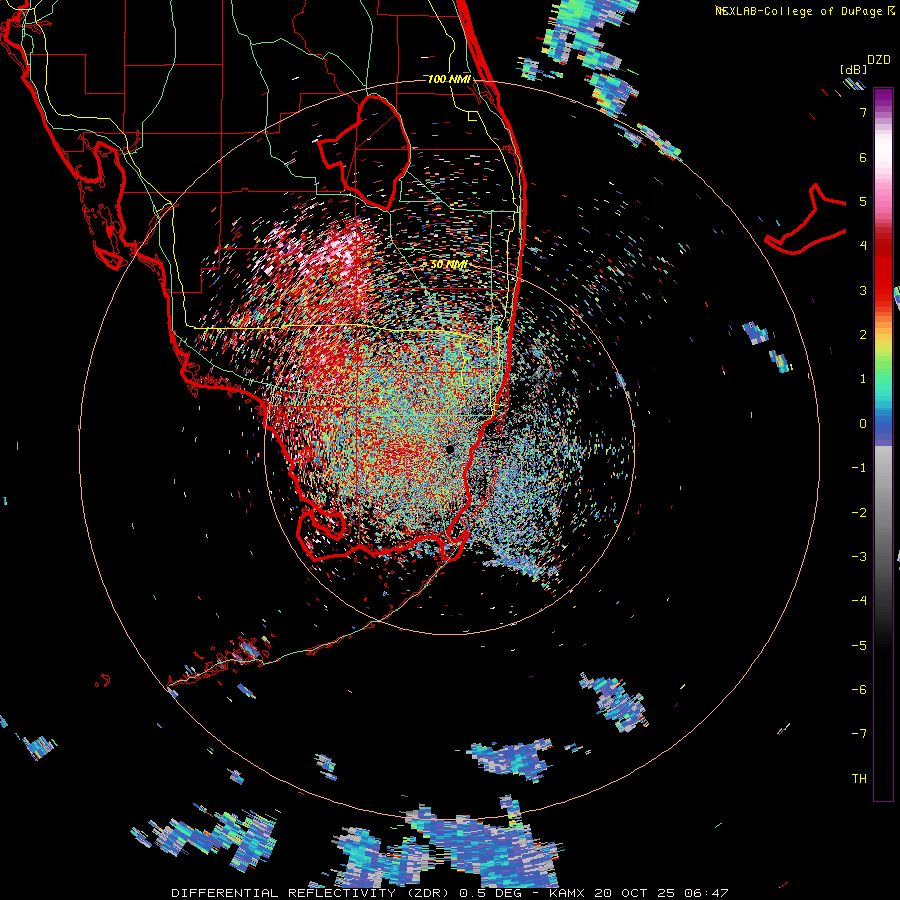The width and height of the screenshot is (900, 900).
Task: Click the -7 value on the scale
Action: (x=859, y=734)
